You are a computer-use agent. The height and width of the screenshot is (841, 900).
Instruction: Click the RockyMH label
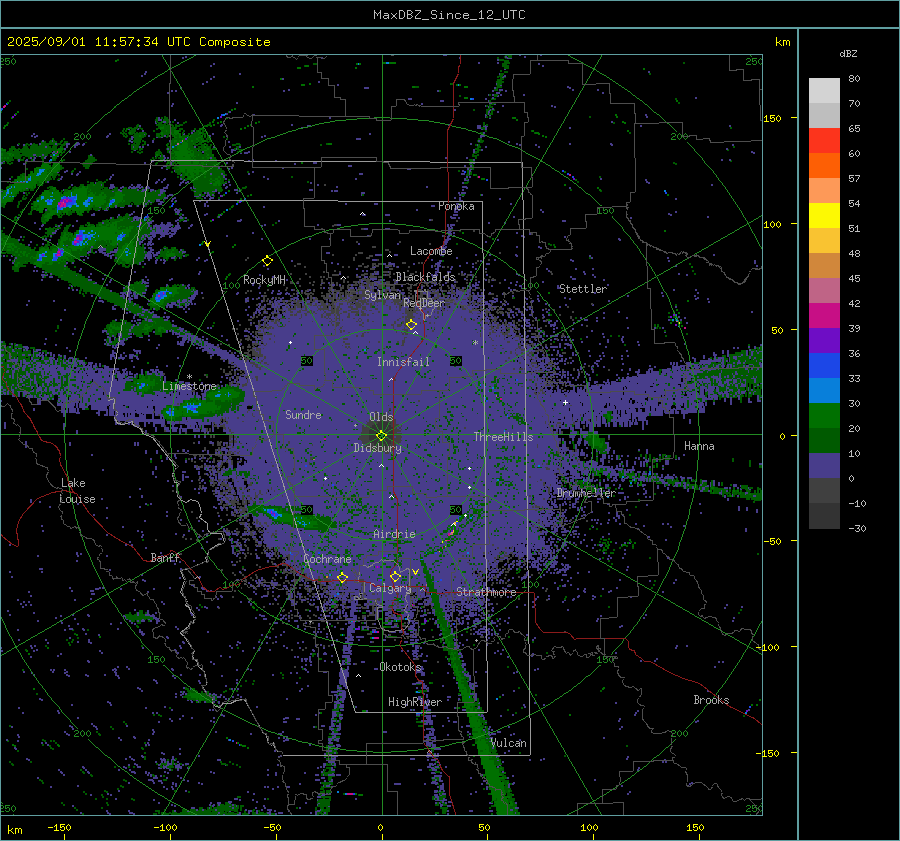[x=265, y=280]
